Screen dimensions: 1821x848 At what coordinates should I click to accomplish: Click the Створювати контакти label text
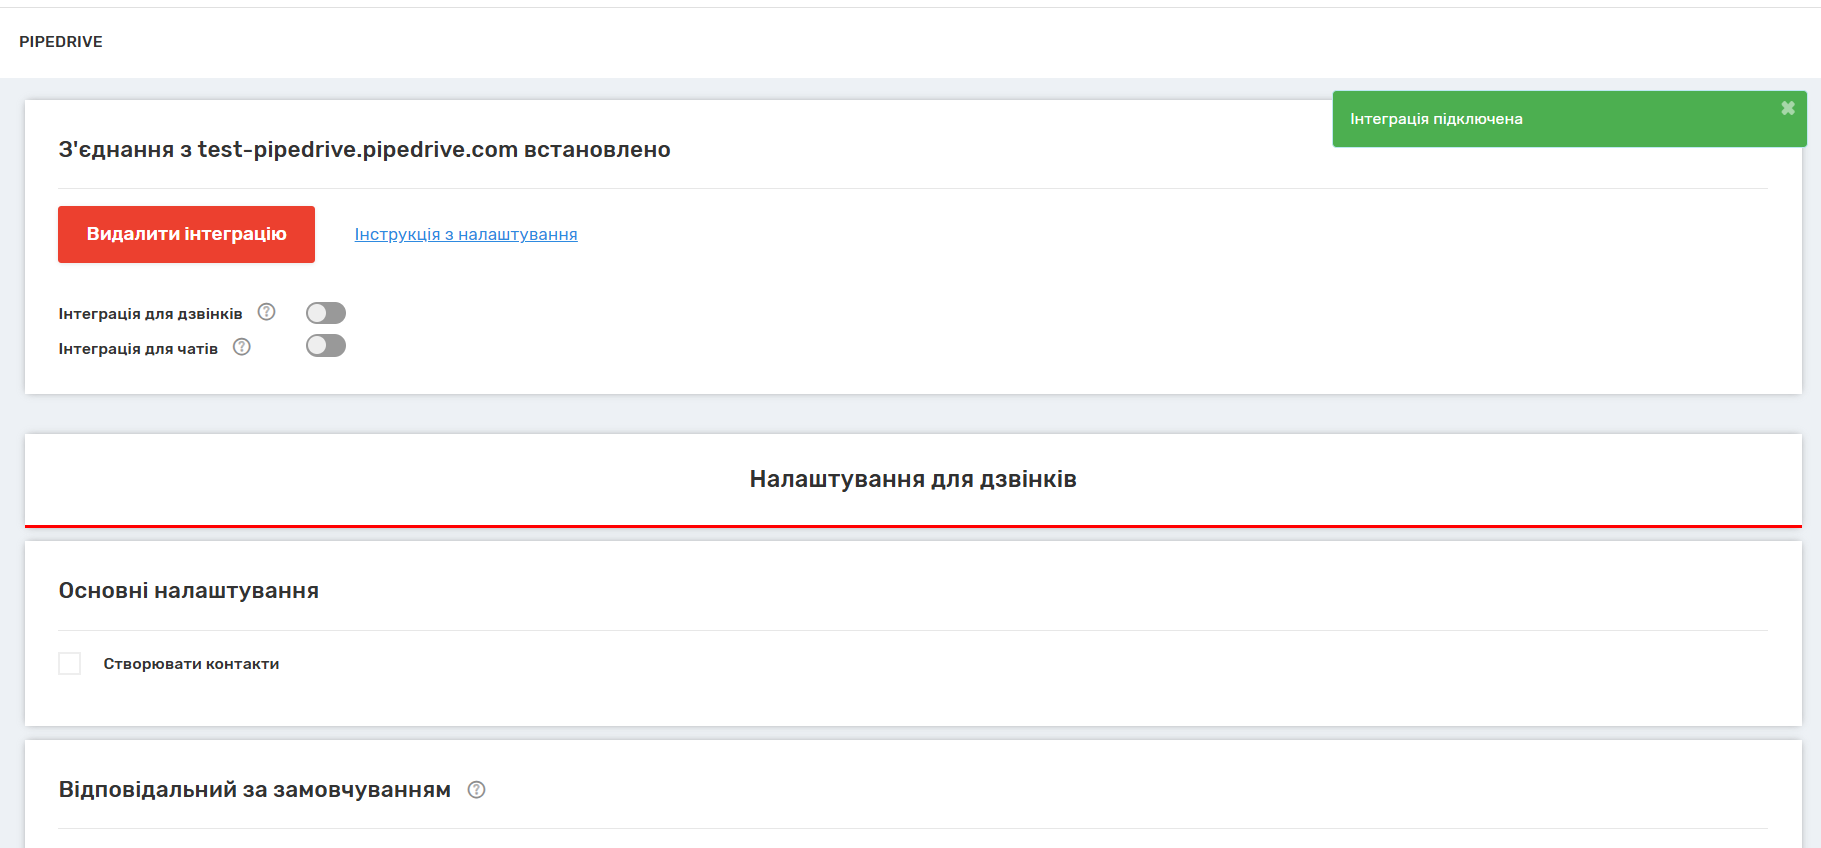click(191, 664)
